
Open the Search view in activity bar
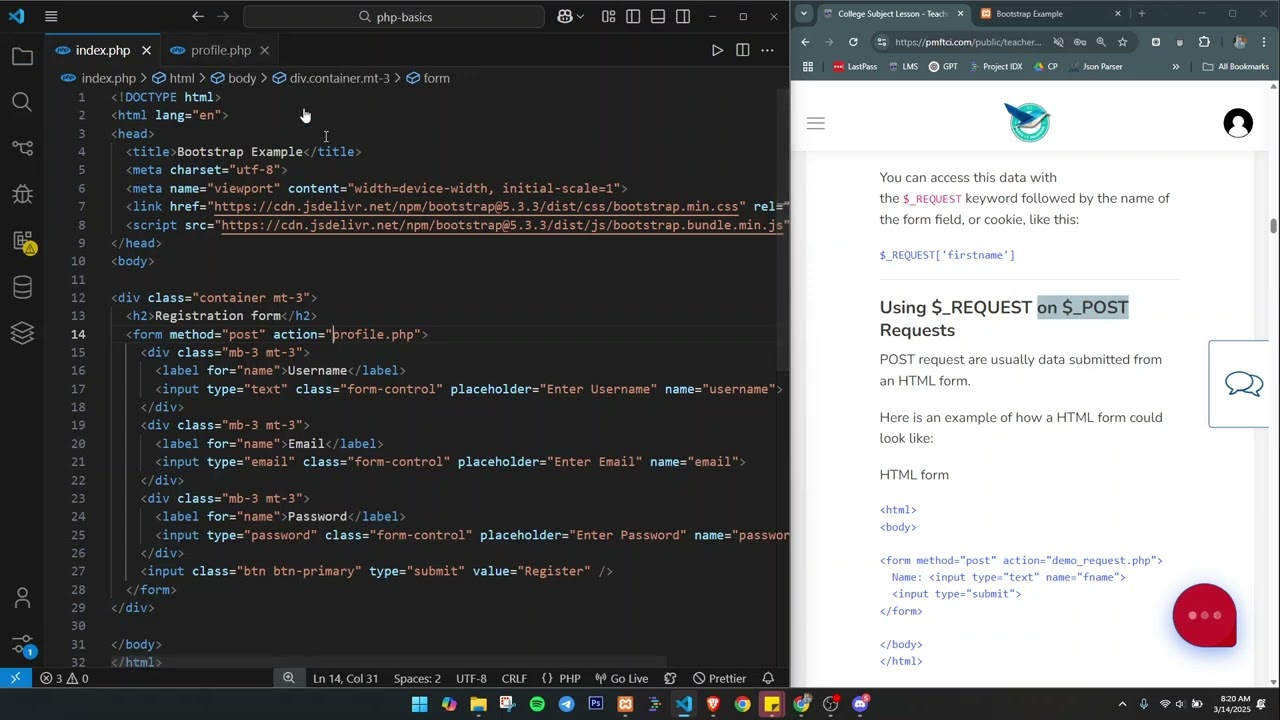coord(22,102)
